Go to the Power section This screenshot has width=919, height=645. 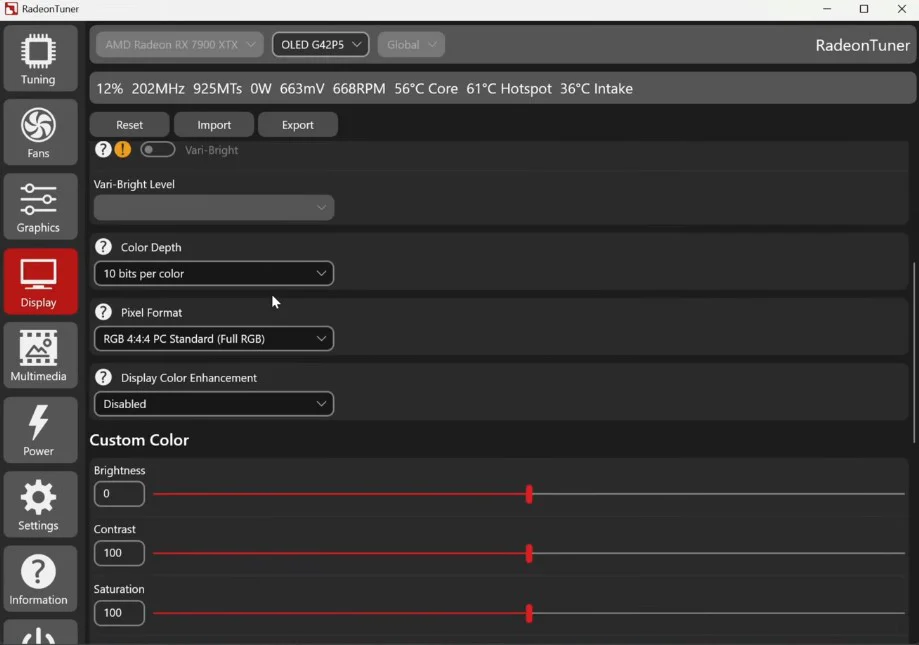(38, 431)
